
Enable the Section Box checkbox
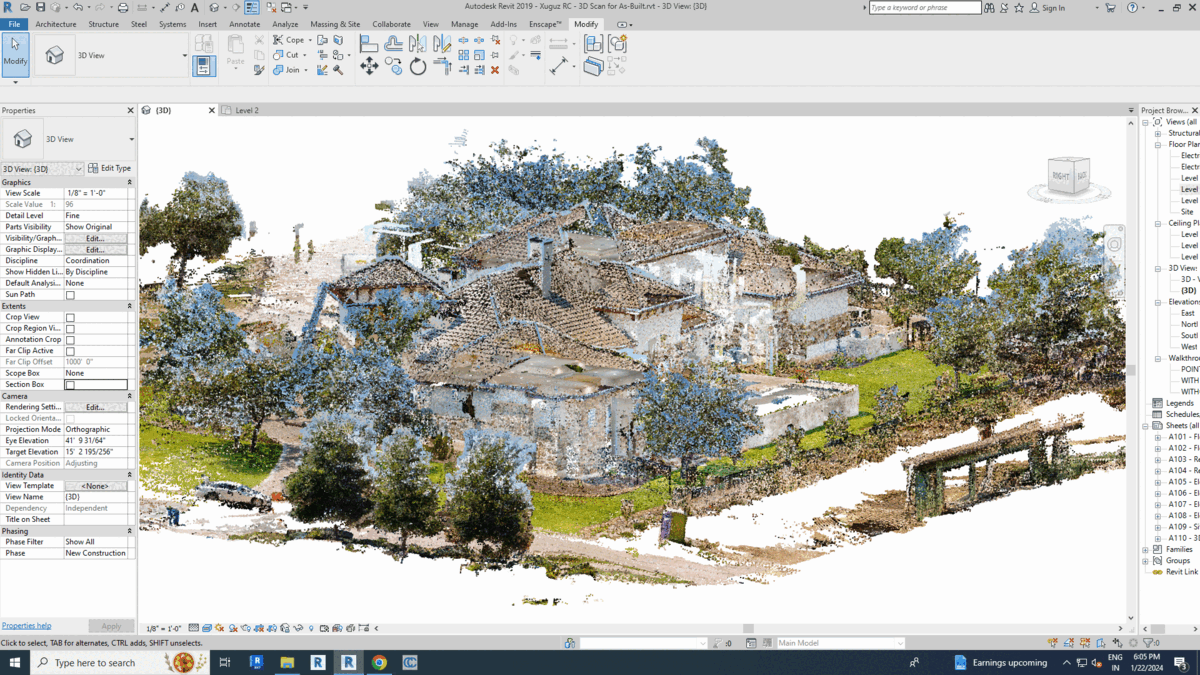(x=70, y=385)
